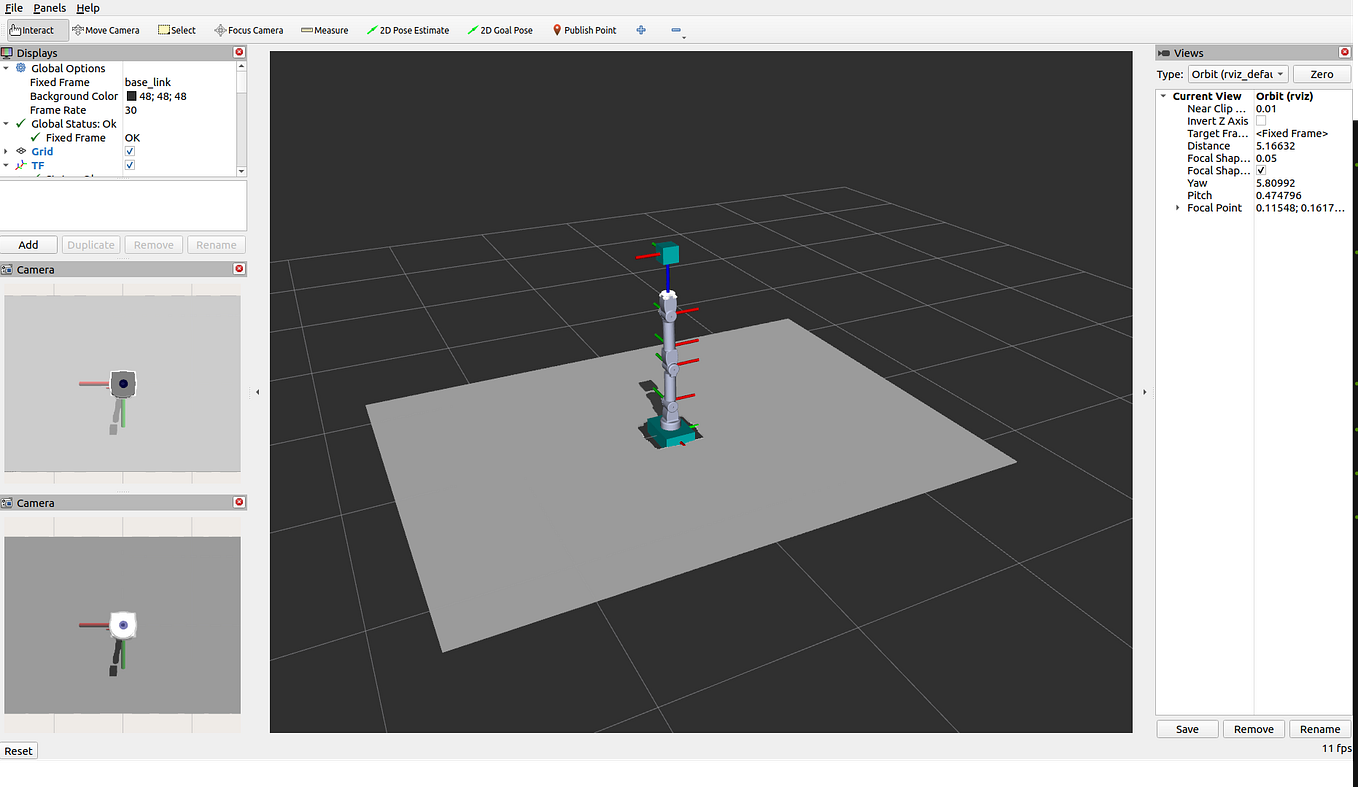The height and width of the screenshot is (787, 1358).
Task: Choose the Select tool
Action: tap(177, 29)
